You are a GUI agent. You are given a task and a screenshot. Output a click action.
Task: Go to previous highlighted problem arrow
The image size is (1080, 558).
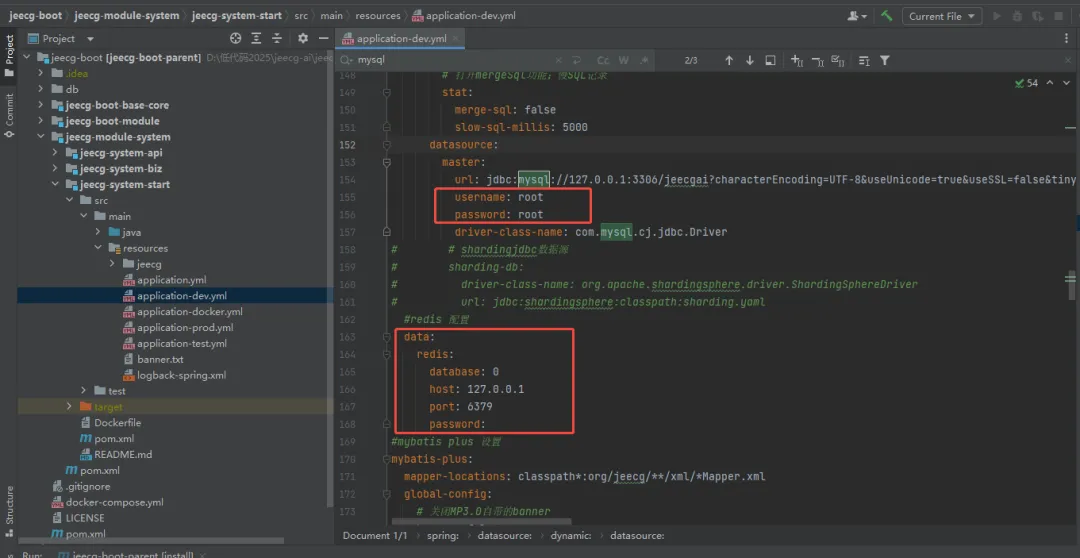[x=1050, y=83]
